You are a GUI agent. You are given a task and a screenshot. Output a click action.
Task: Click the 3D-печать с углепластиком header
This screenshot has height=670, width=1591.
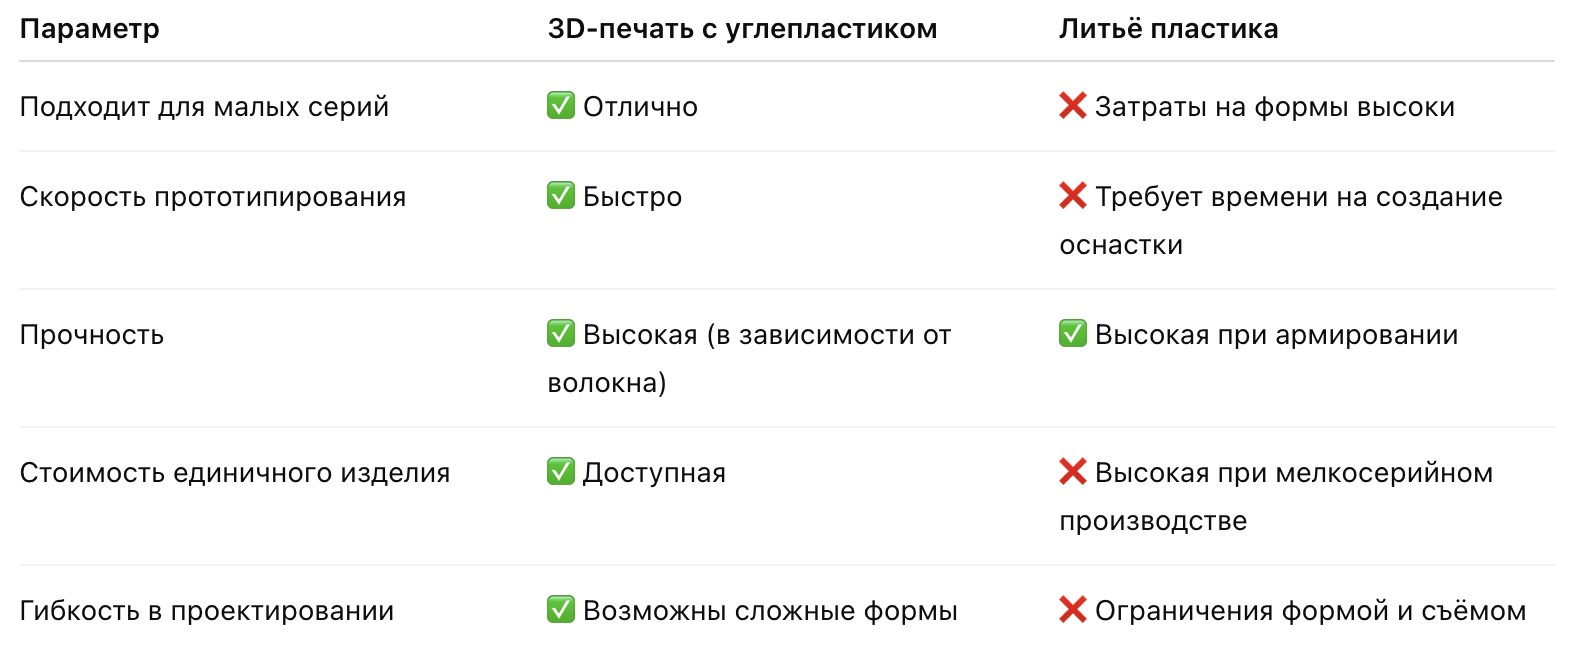coord(742,29)
